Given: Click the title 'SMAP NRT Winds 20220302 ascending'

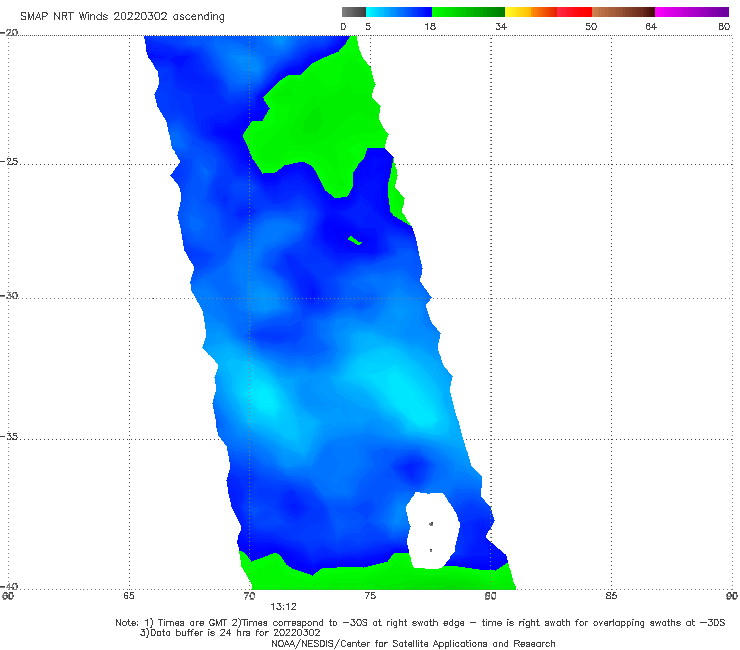Looking at the screenshot, I should (122, 16).
